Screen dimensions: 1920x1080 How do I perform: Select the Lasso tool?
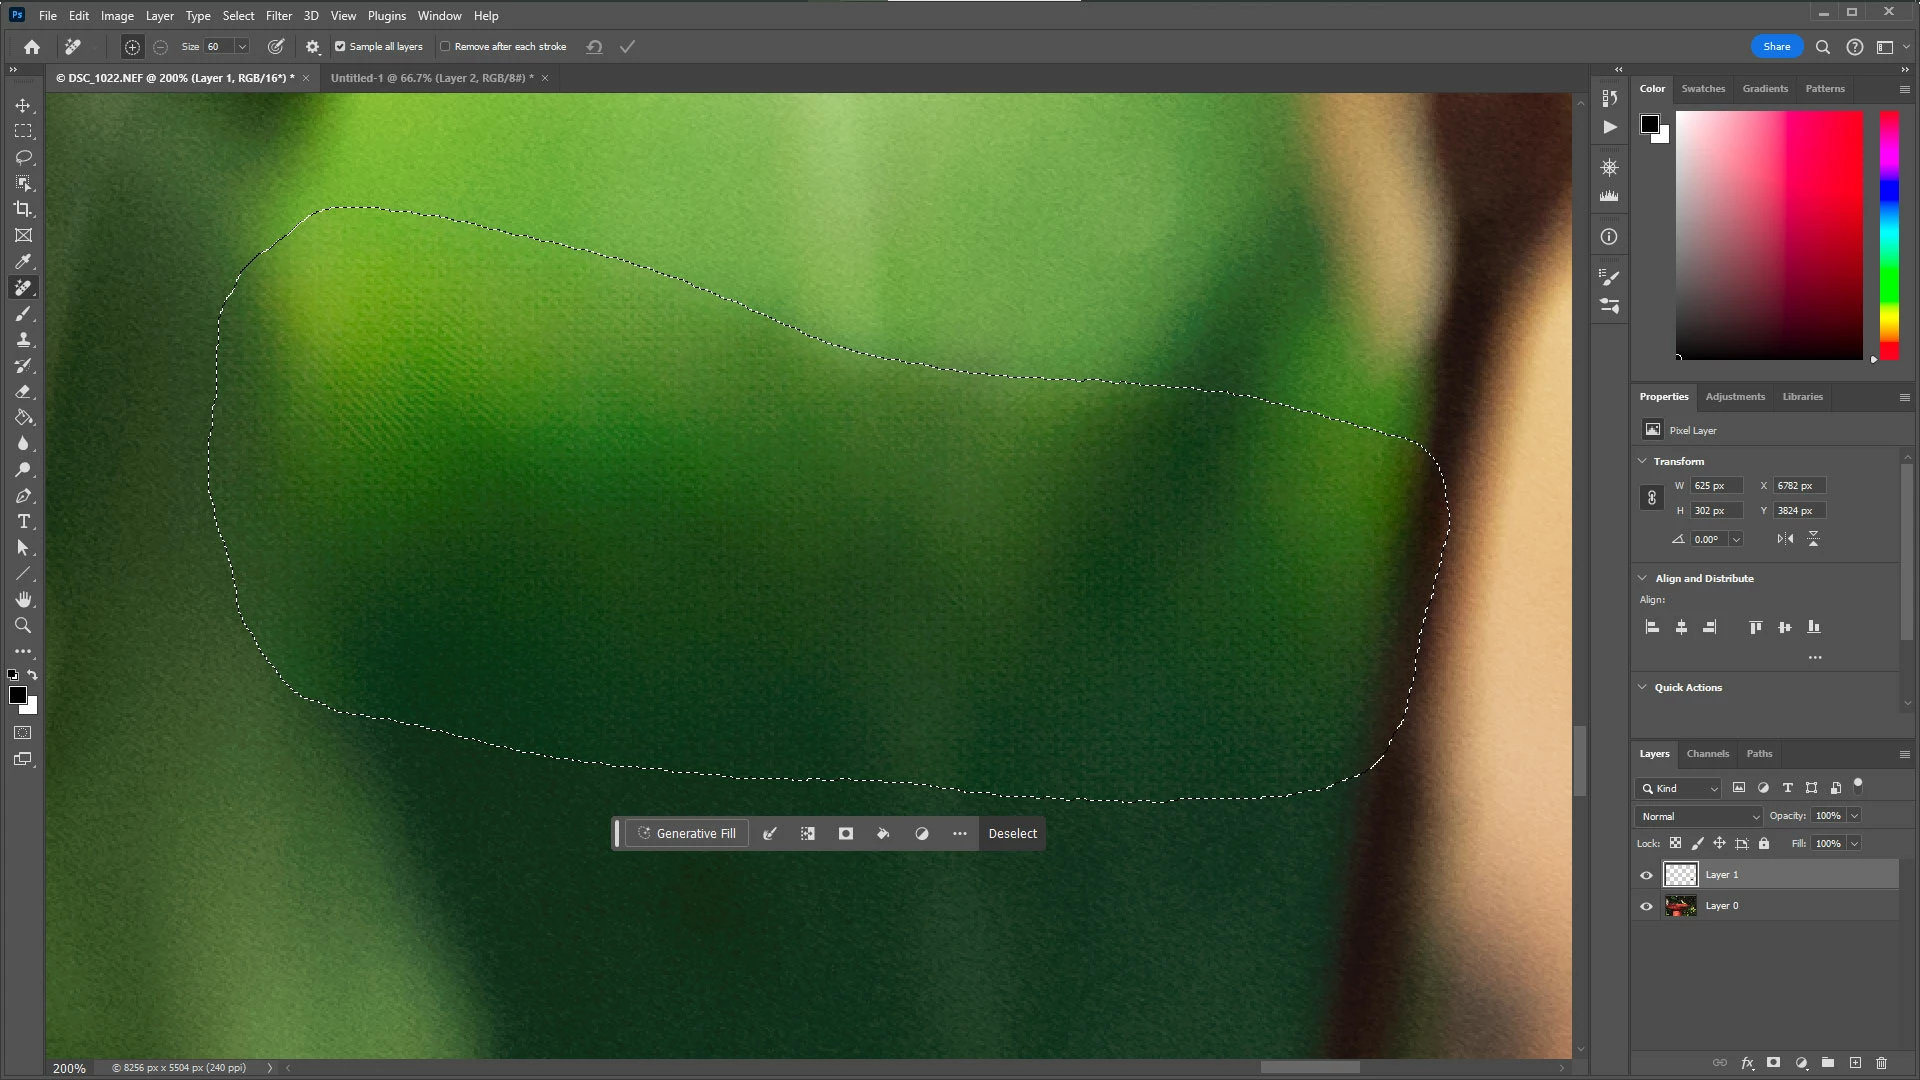pyautogui.click(x=23, y=158)
